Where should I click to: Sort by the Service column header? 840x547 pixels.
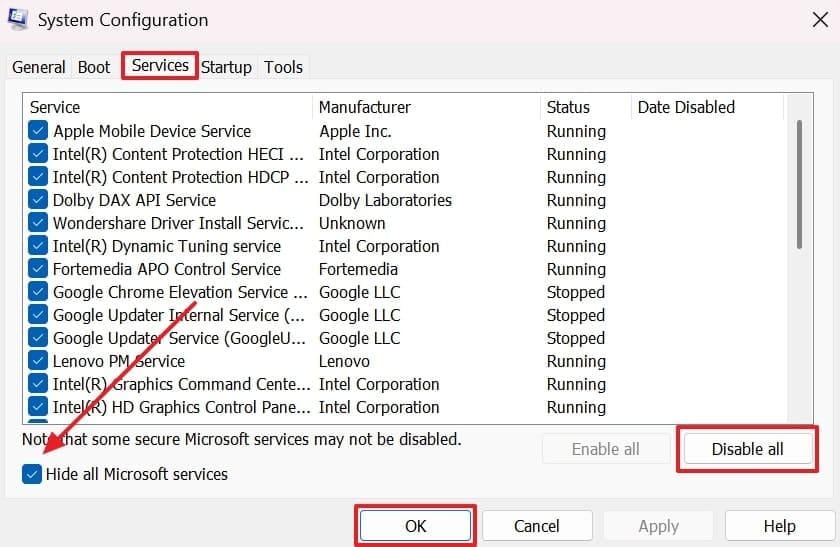tap(168, 107)
